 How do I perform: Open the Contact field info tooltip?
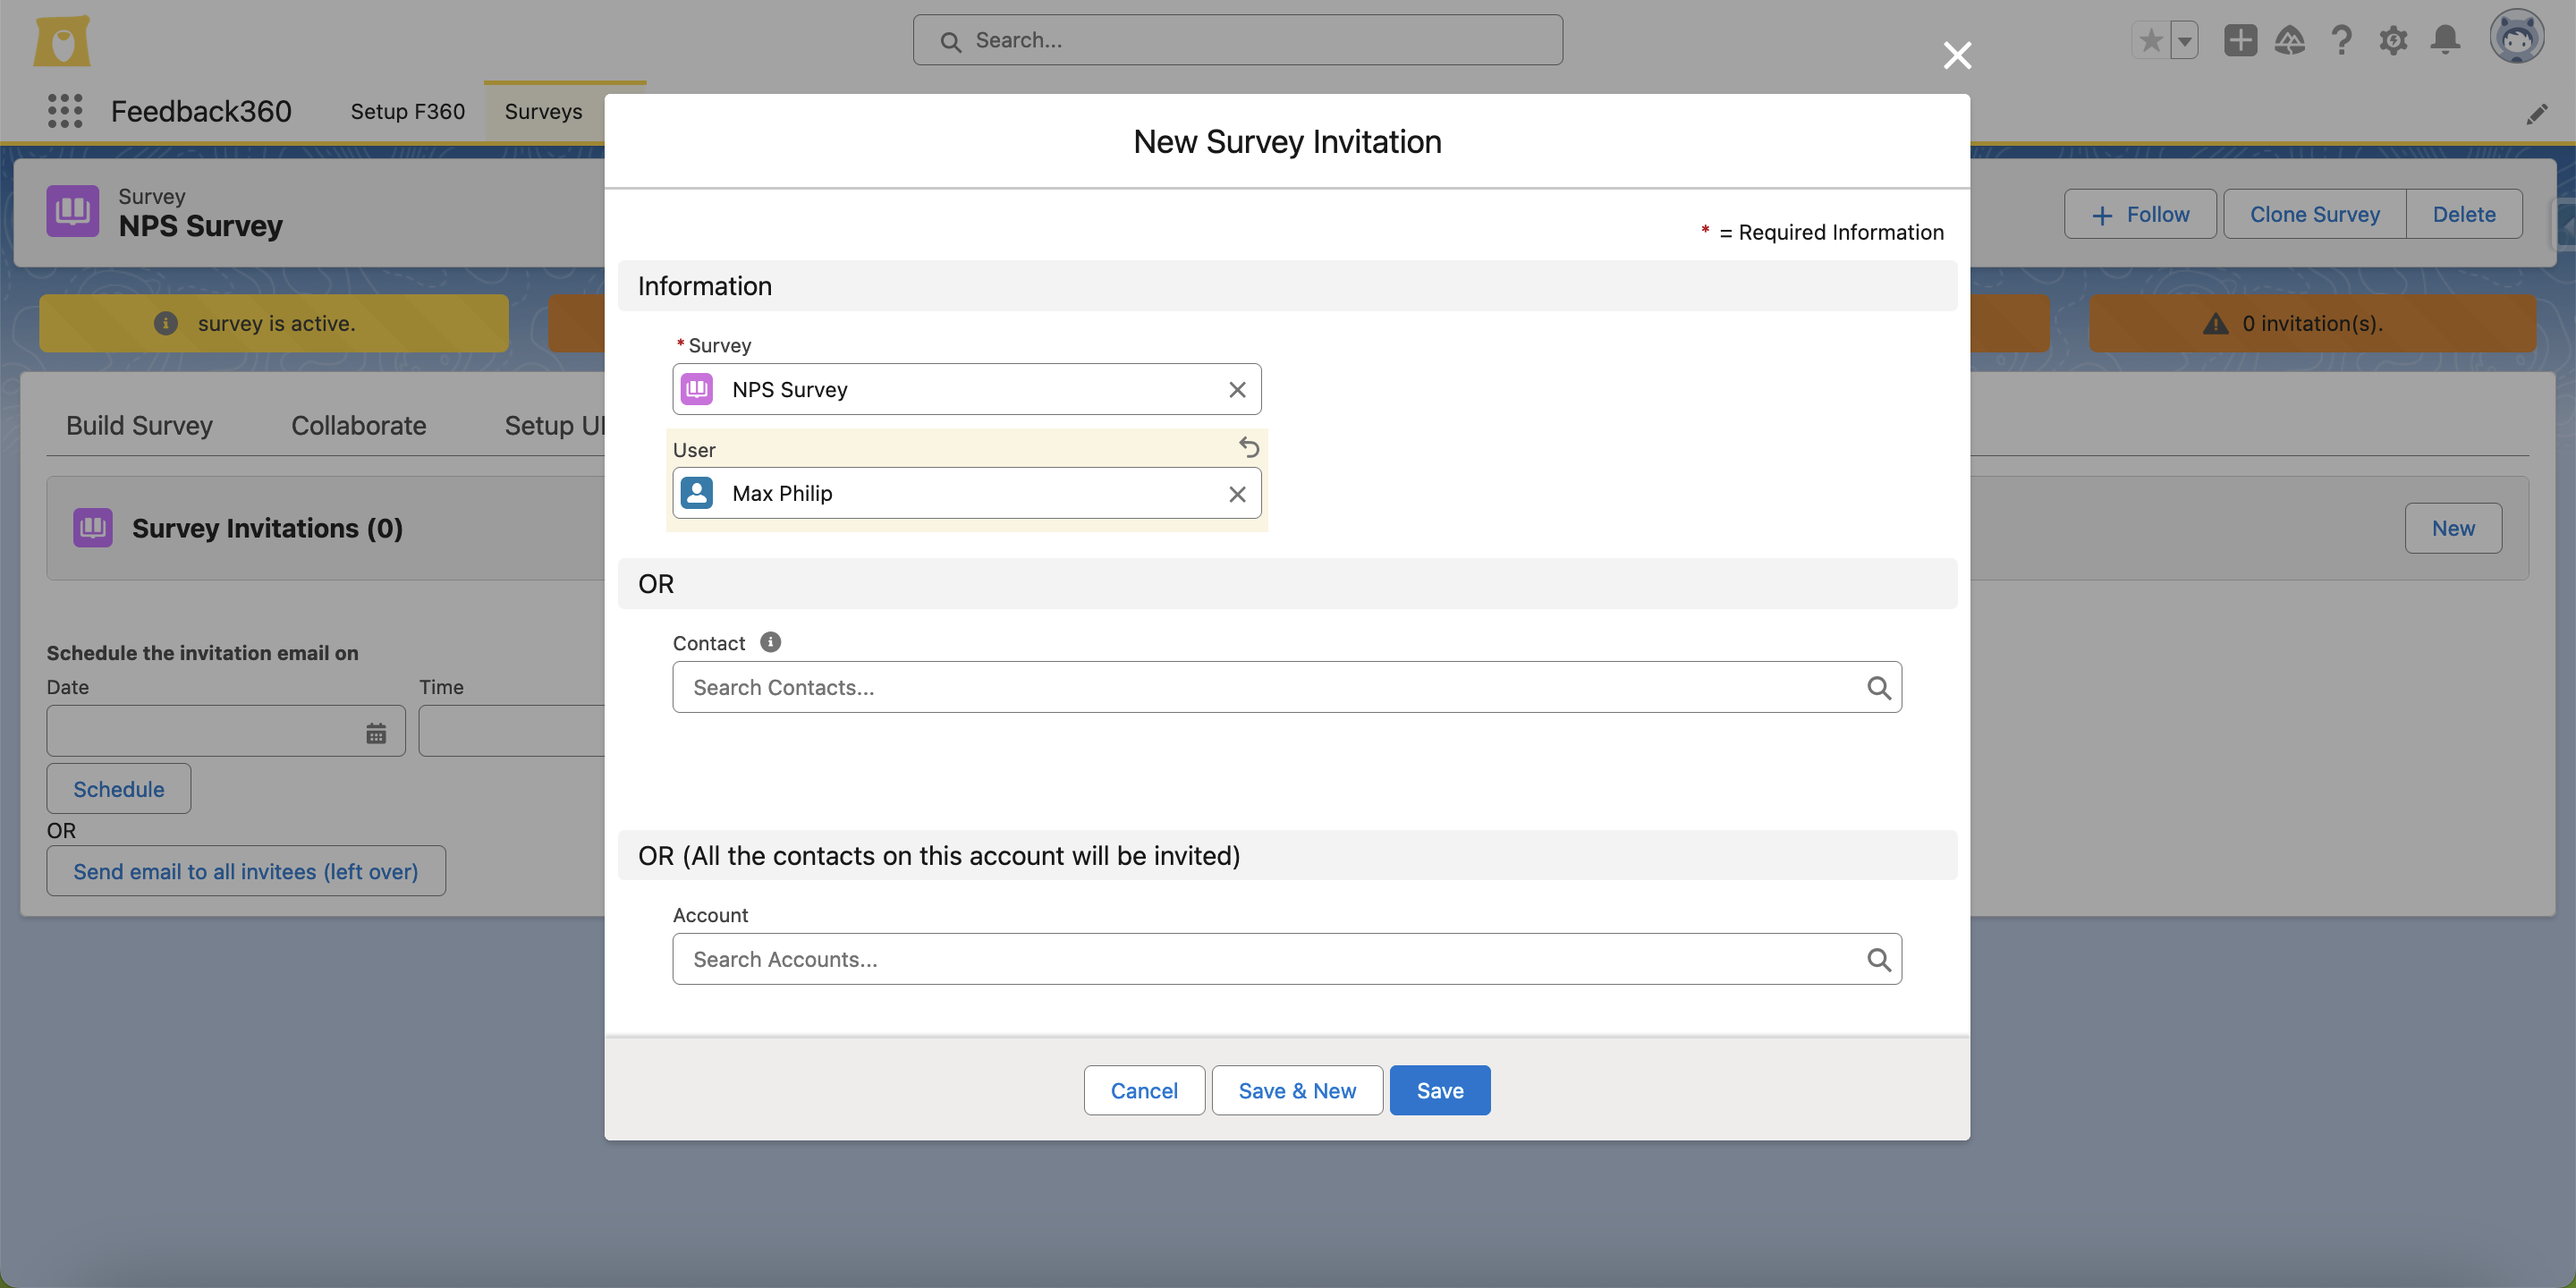tap(770, 642)
